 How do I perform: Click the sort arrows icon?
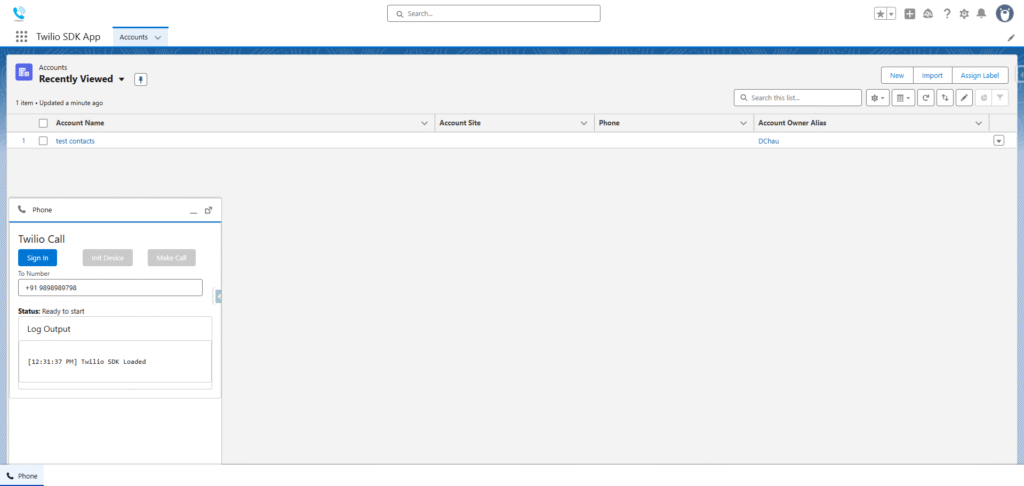[x=944, y=98]
